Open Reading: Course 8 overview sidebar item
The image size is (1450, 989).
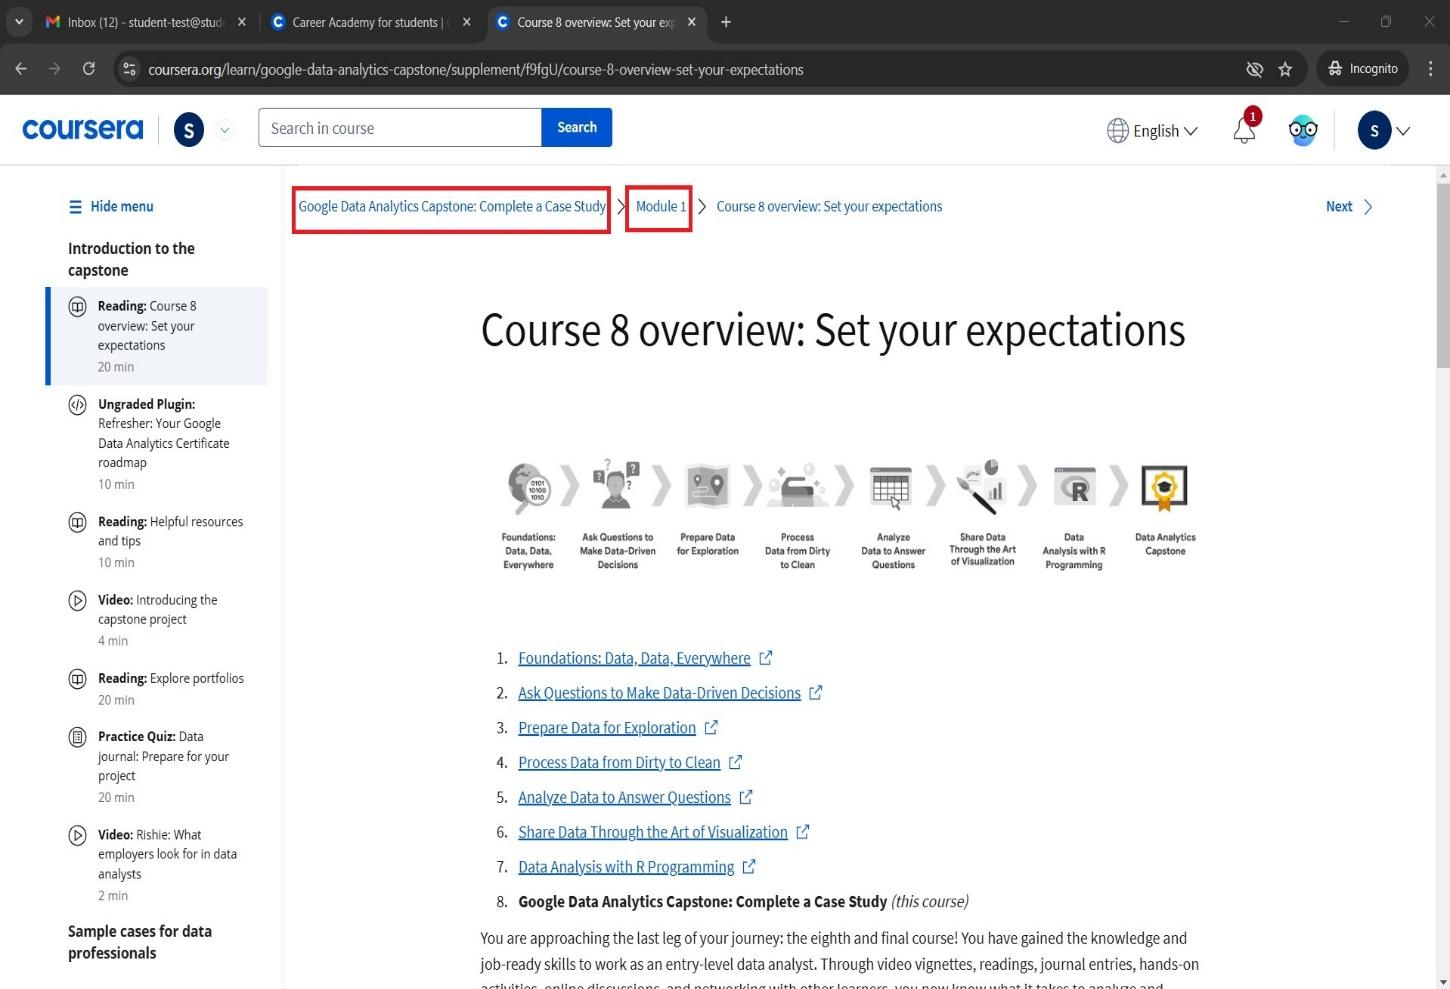pyautogui.click(x=157, y=336)
